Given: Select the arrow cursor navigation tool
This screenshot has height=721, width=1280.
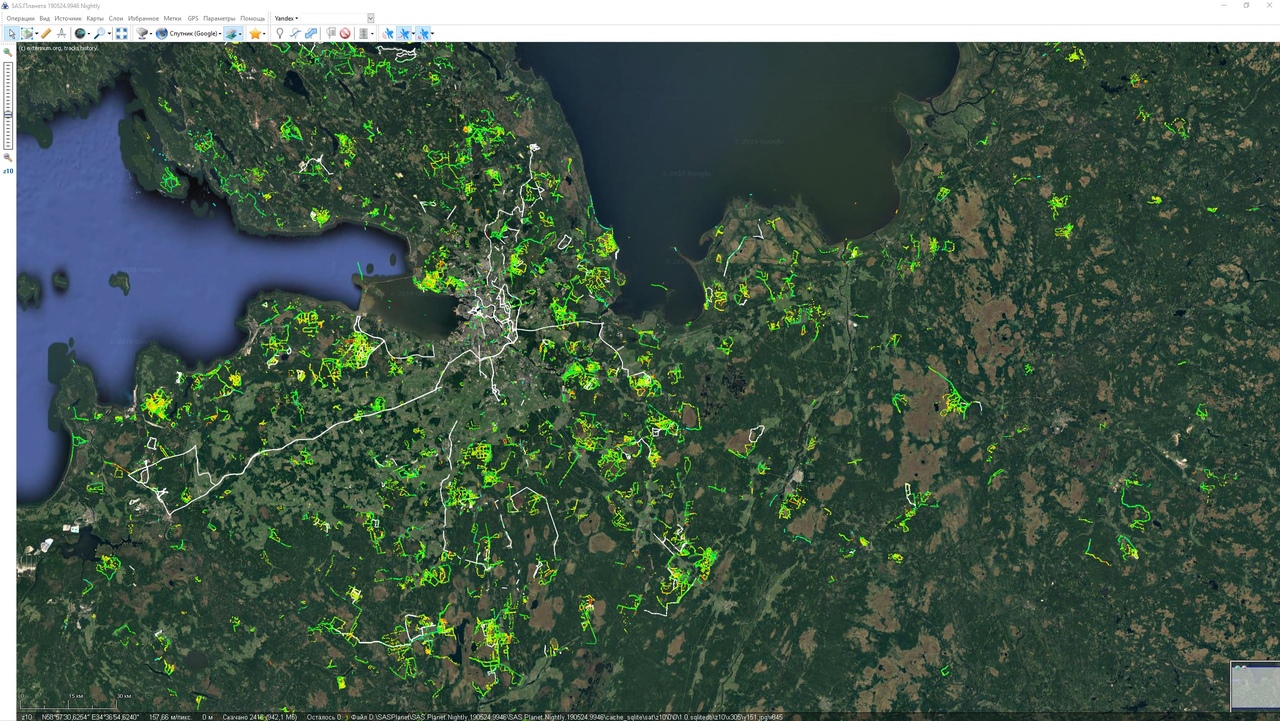Looking at the screenshot, I should coord(11,33).
